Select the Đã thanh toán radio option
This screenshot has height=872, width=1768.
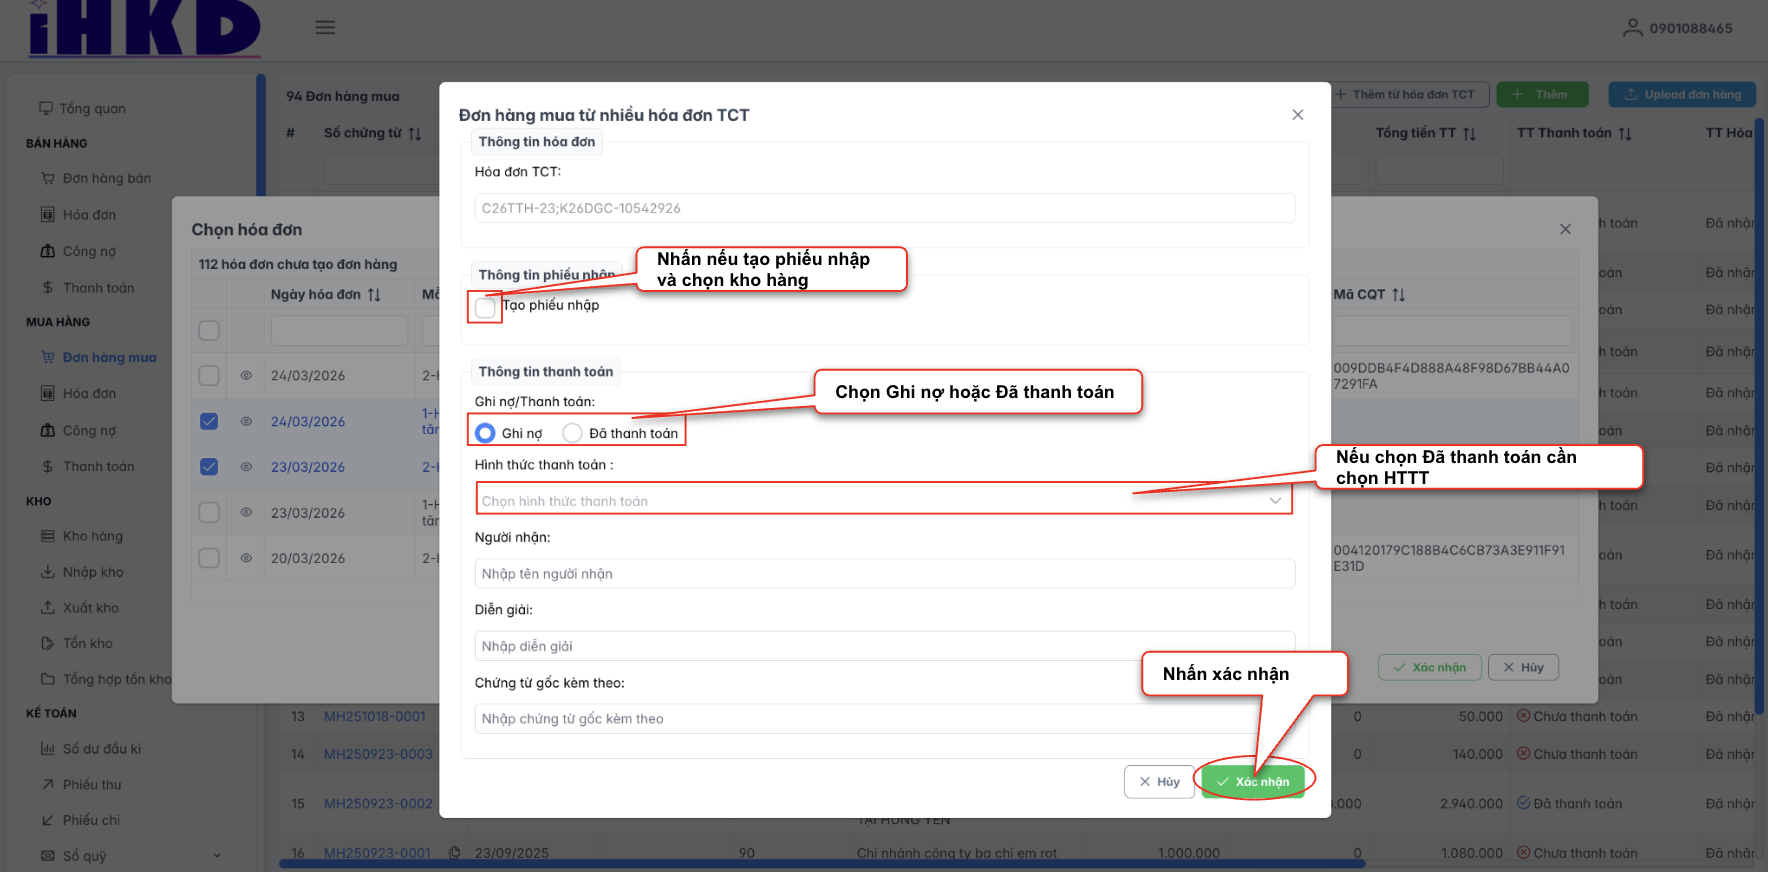[x=572, y=433]
